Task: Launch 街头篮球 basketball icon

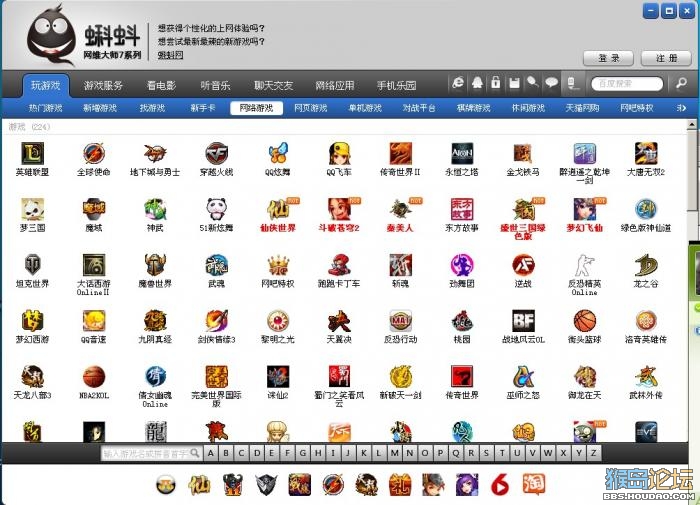Action: (x=585, y=321)
